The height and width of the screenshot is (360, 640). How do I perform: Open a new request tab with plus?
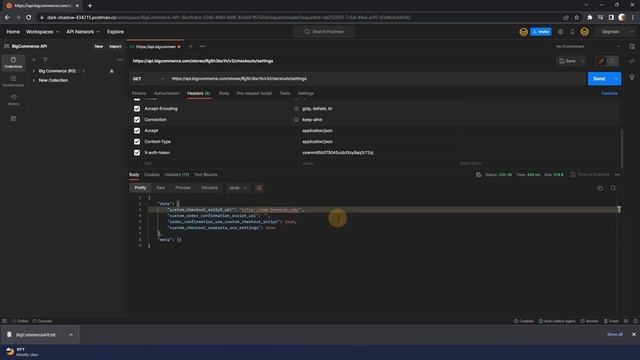191,47
